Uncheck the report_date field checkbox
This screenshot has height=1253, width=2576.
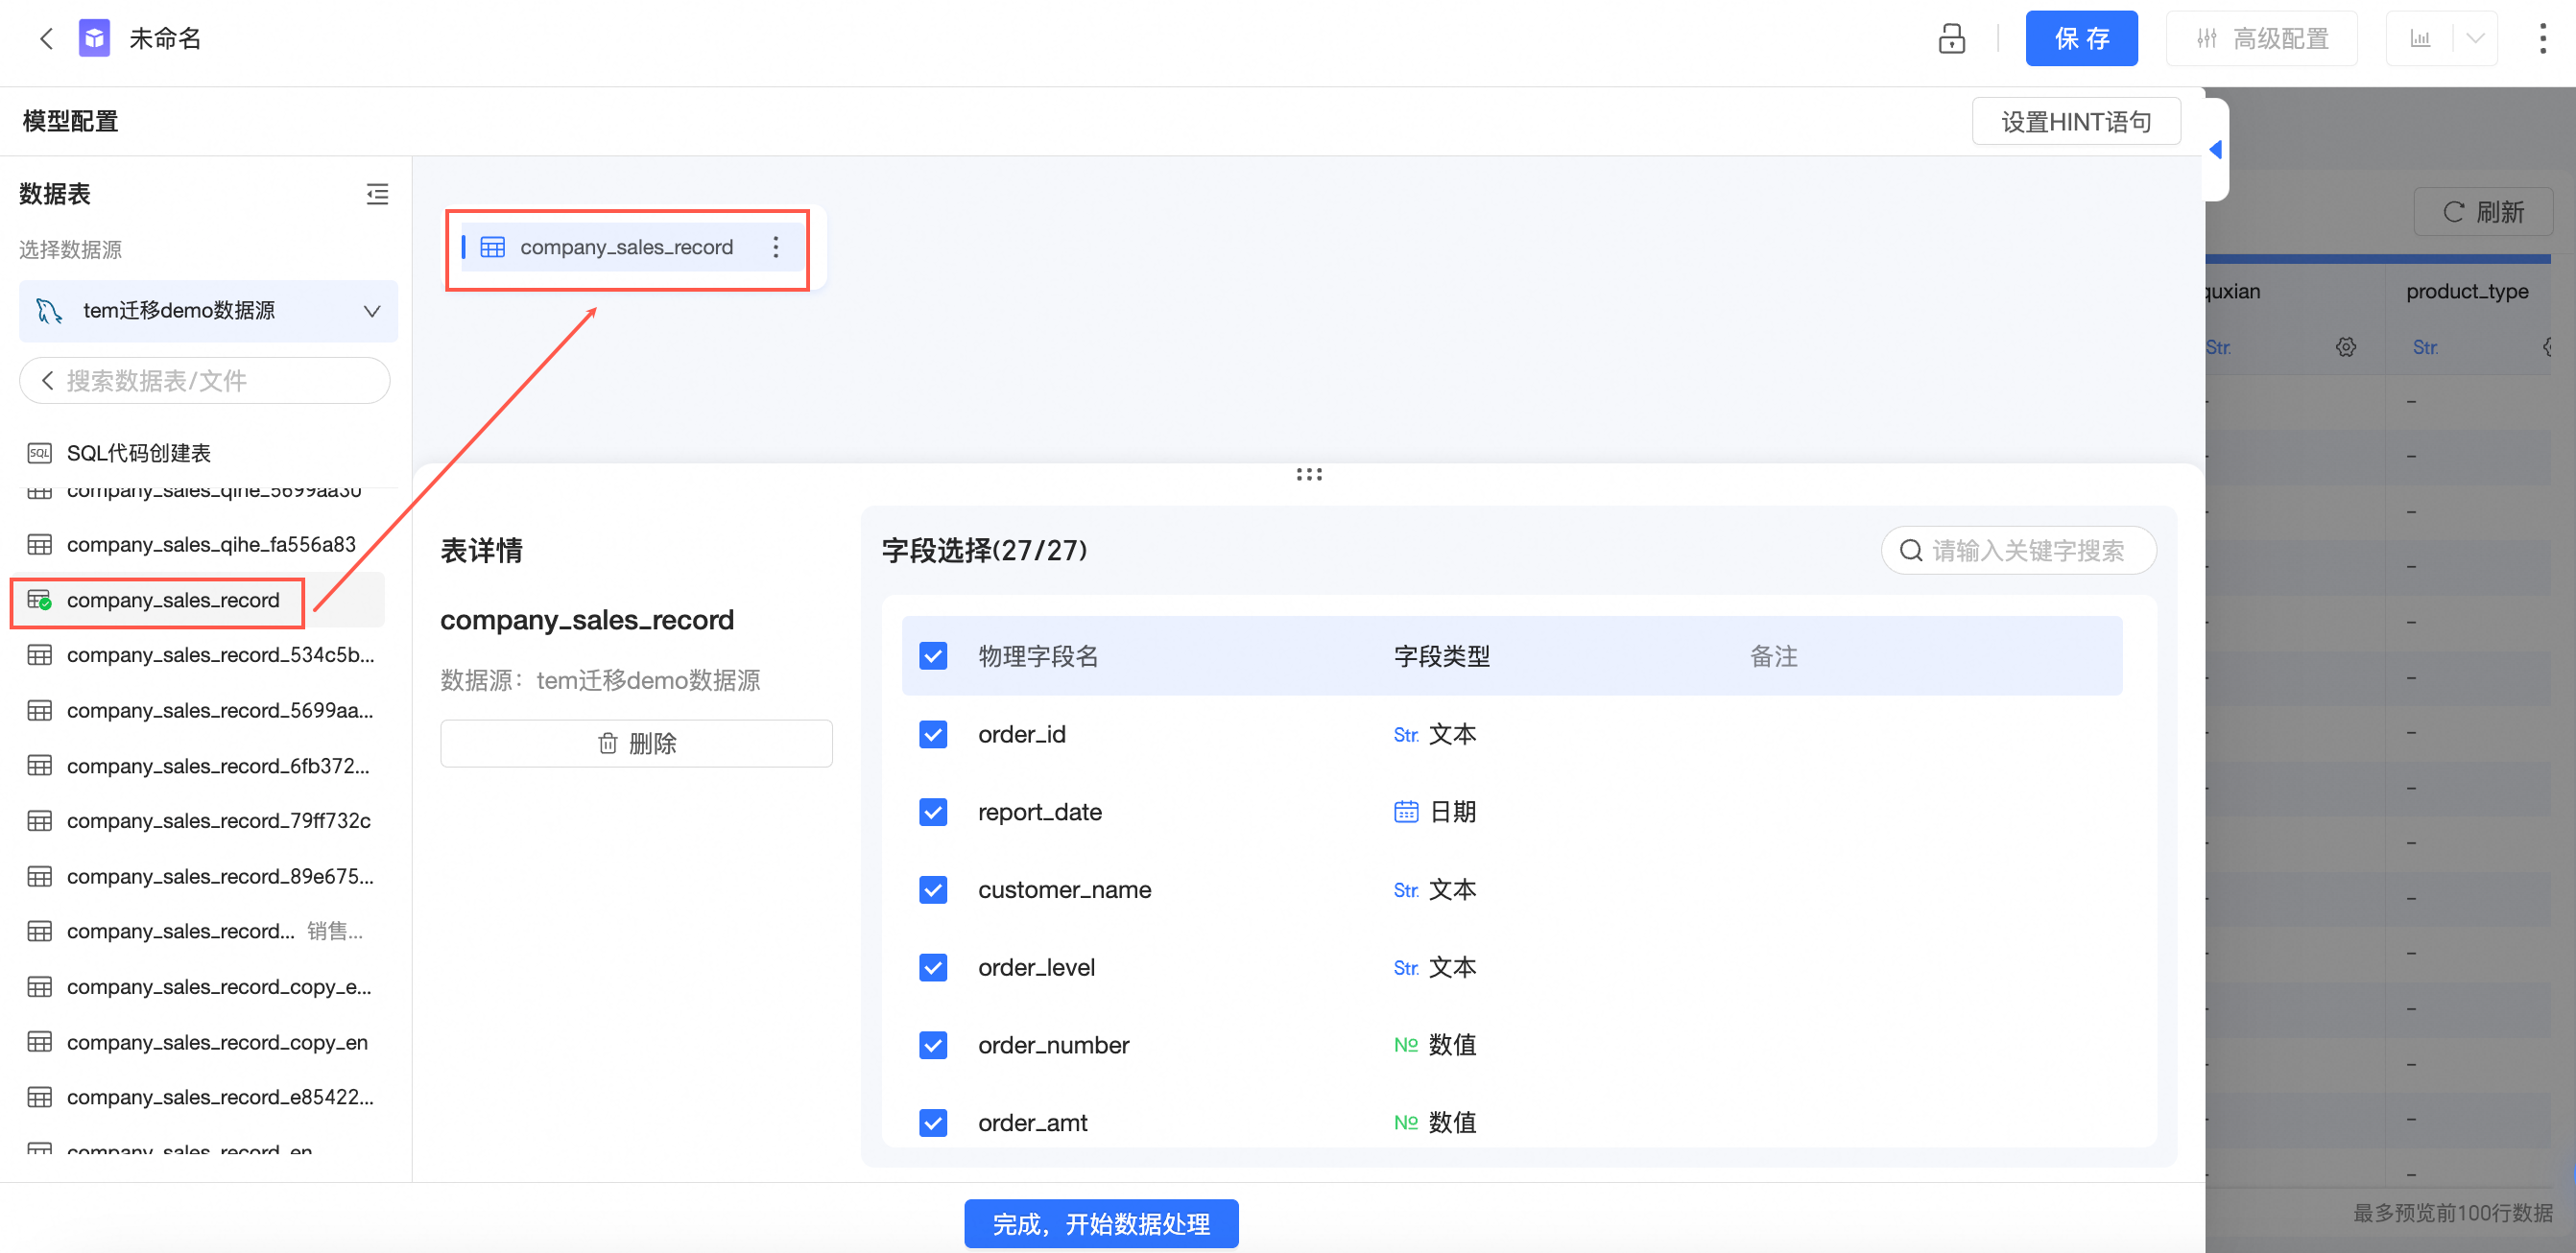pos(932,812)
